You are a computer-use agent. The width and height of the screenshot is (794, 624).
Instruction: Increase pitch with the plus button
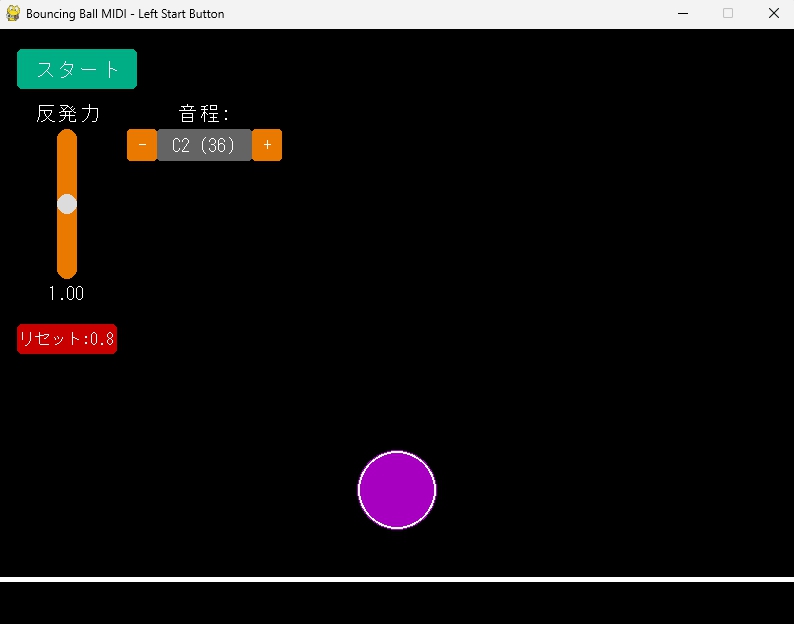pos(267,145)
